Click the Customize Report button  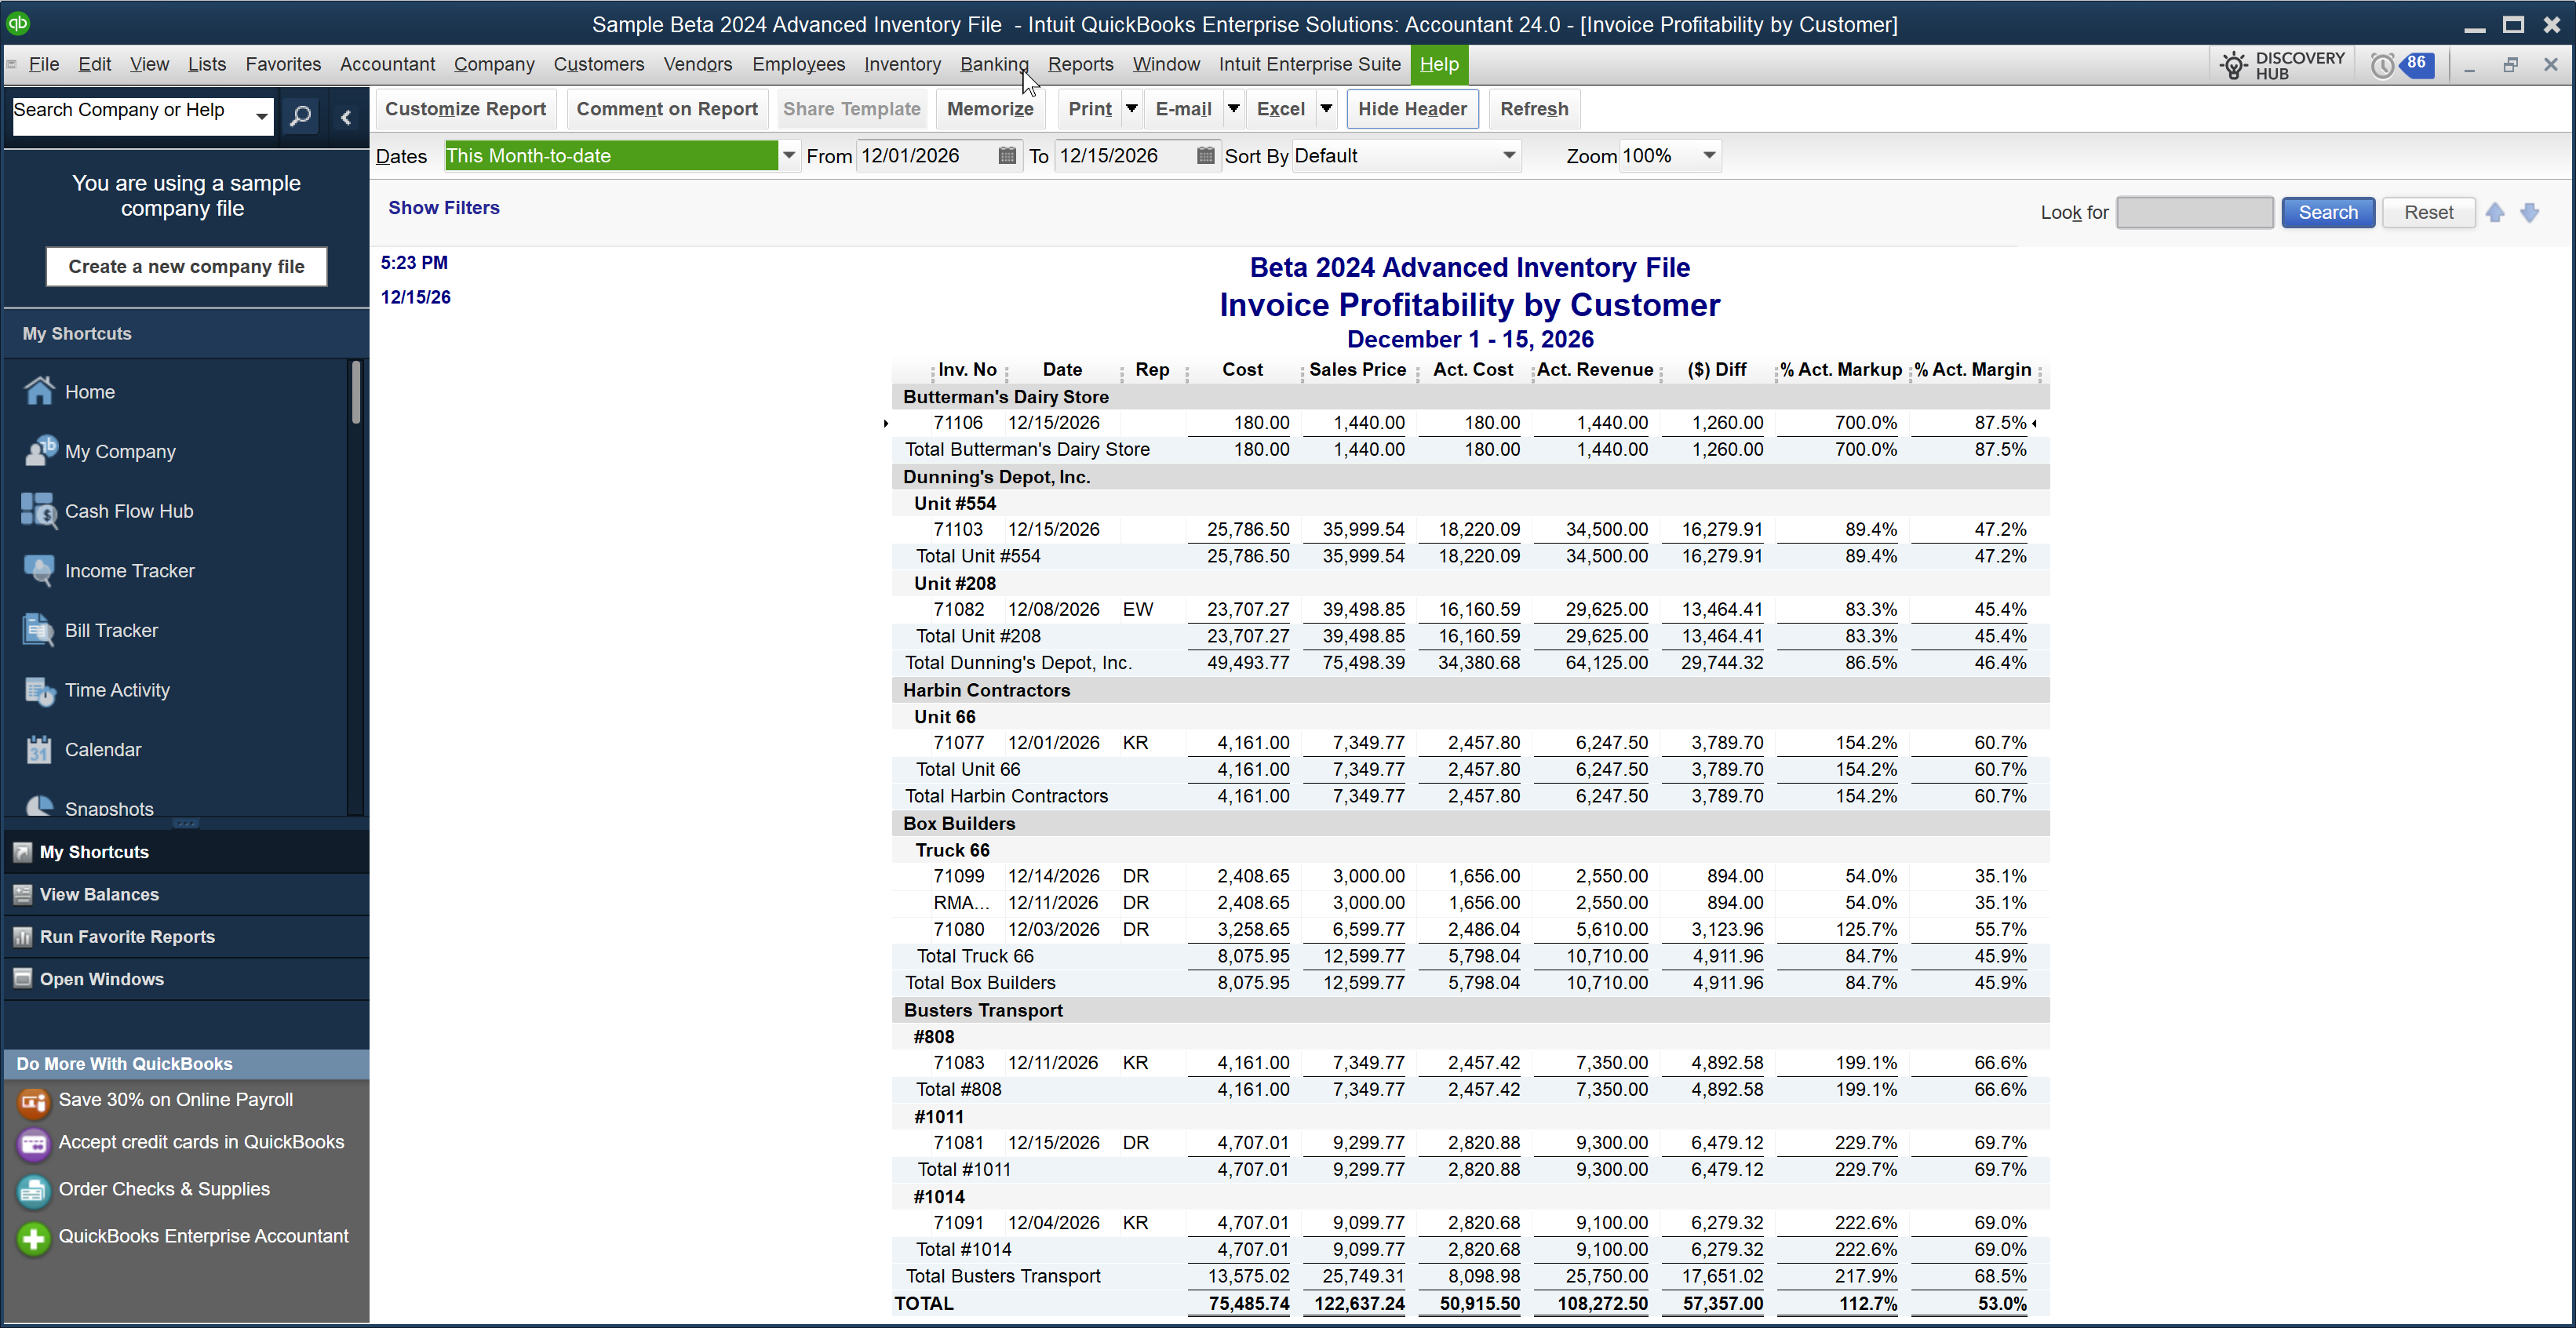pos(465,109)
